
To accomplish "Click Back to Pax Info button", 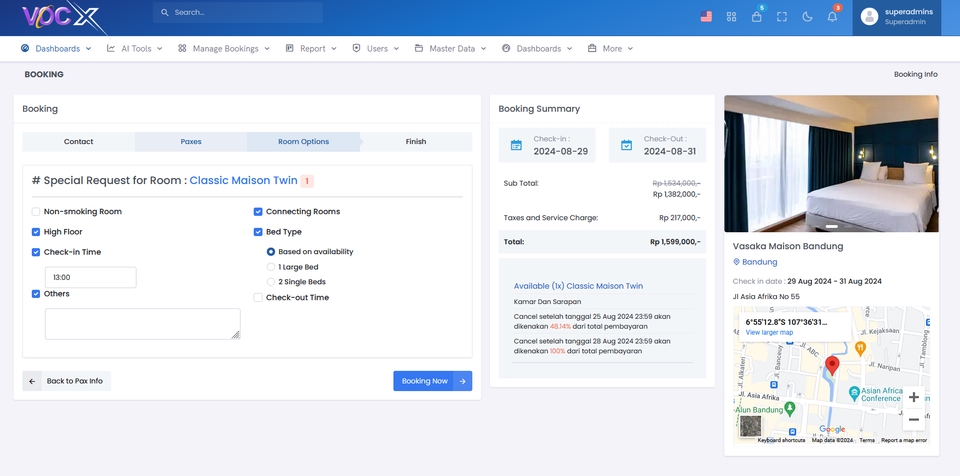I will click(67, 381).
